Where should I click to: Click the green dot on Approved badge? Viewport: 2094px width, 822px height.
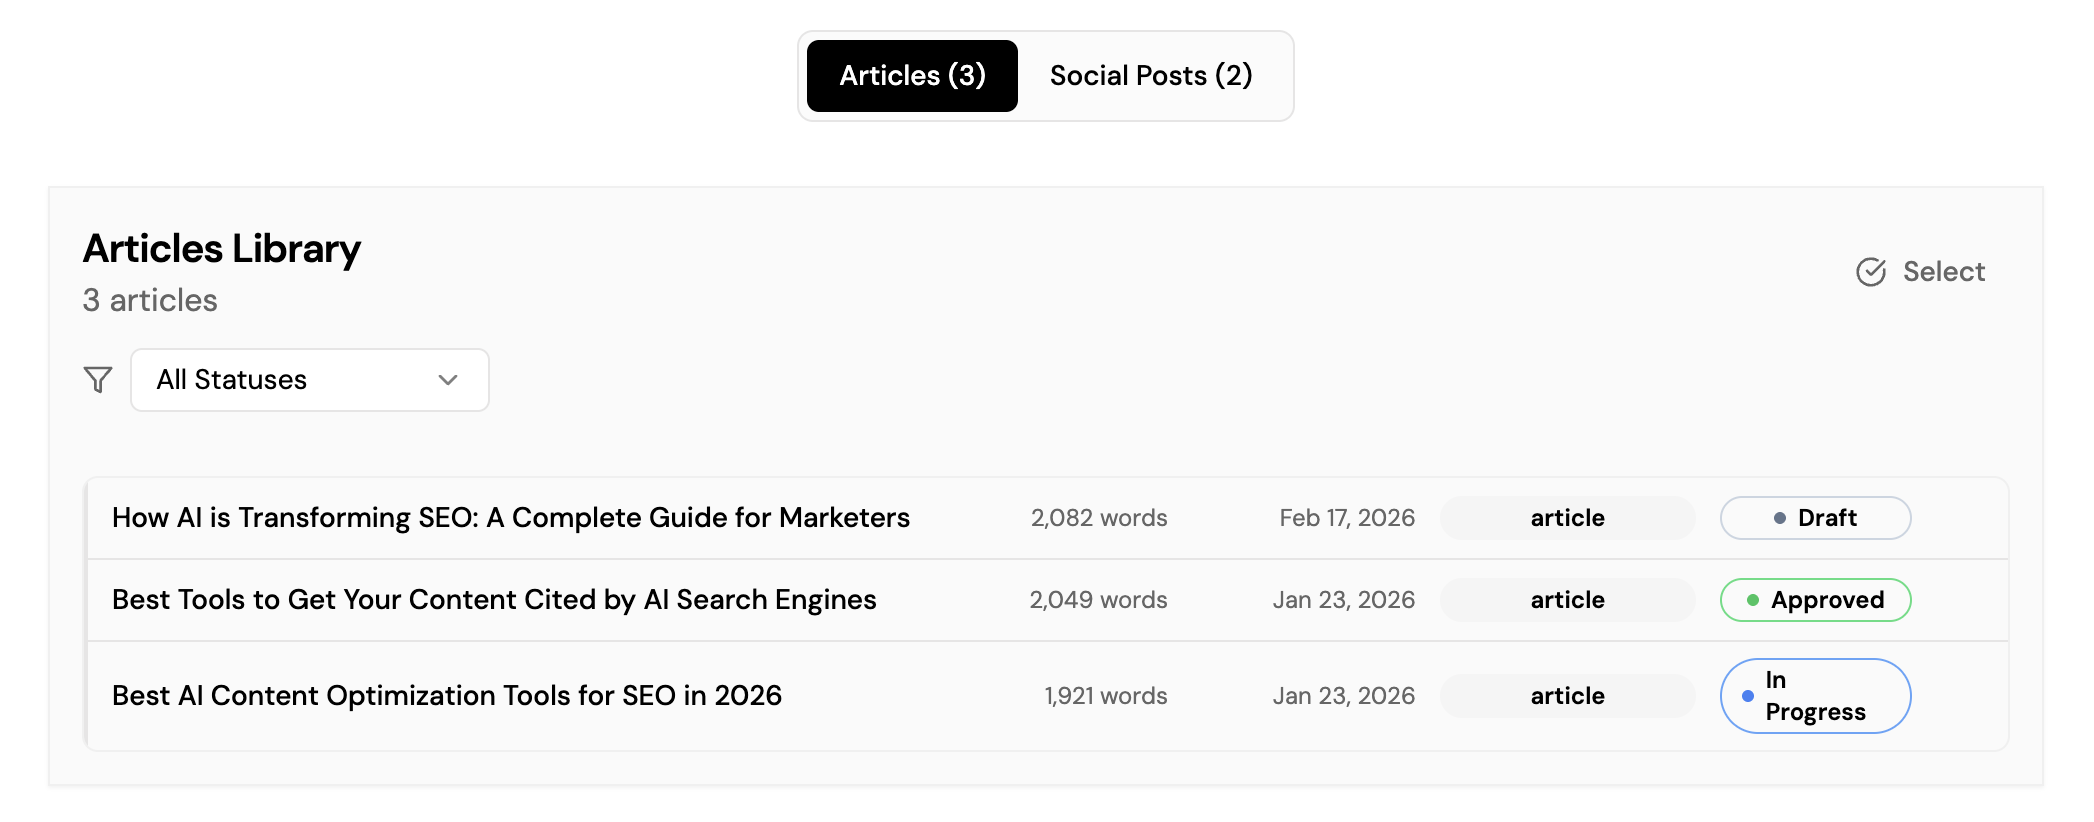[1752, 600]
